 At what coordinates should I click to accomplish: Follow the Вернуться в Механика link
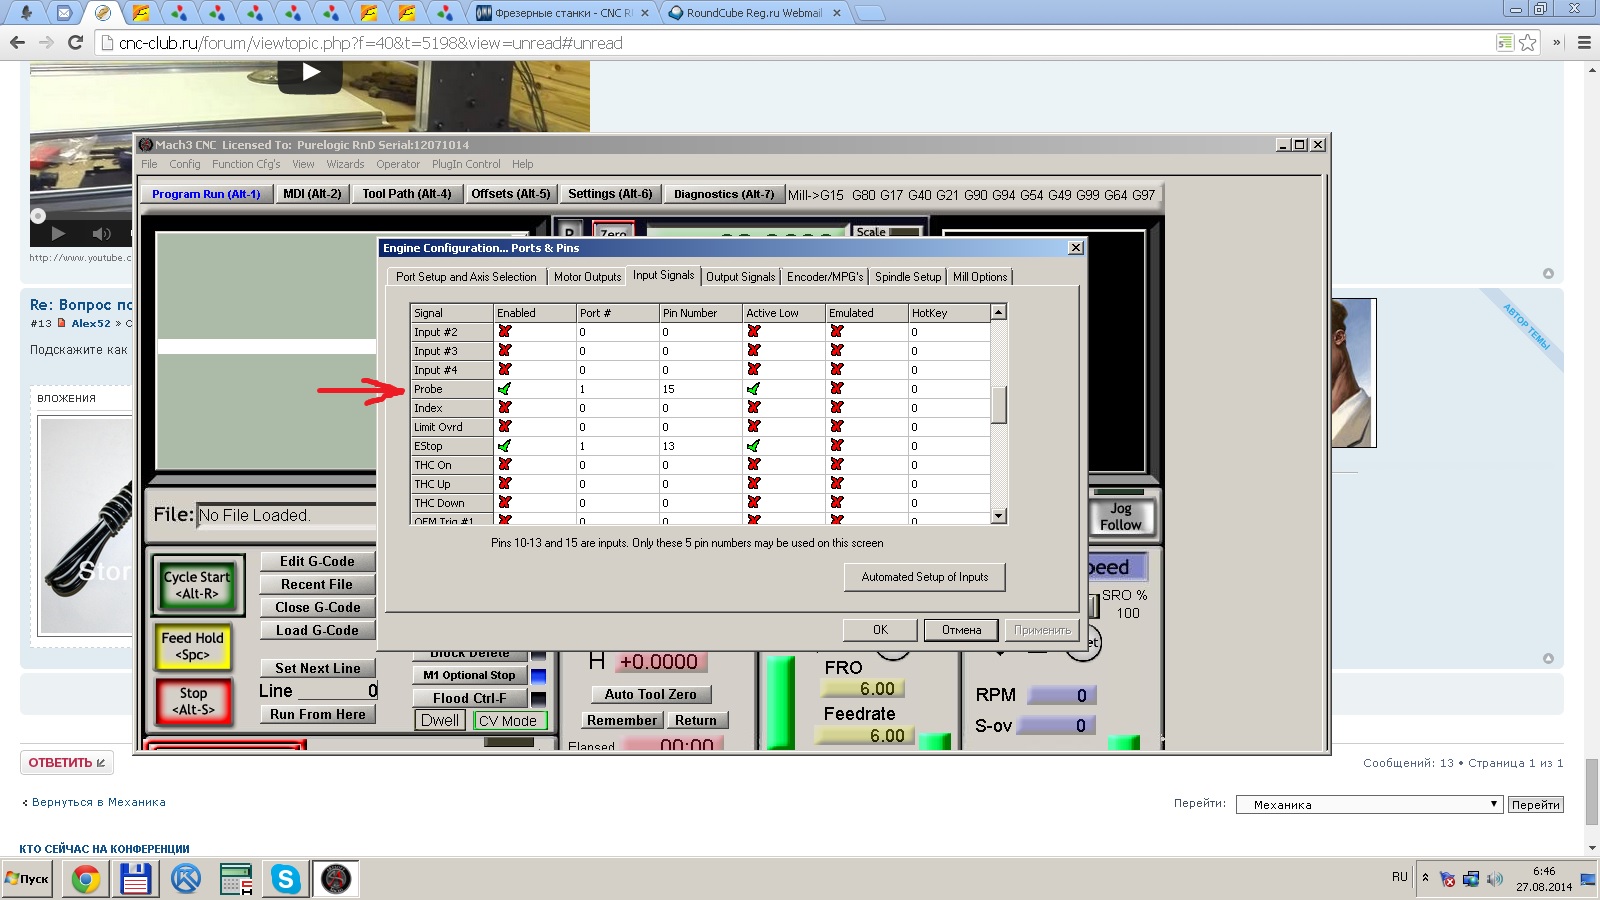[98, 802]
